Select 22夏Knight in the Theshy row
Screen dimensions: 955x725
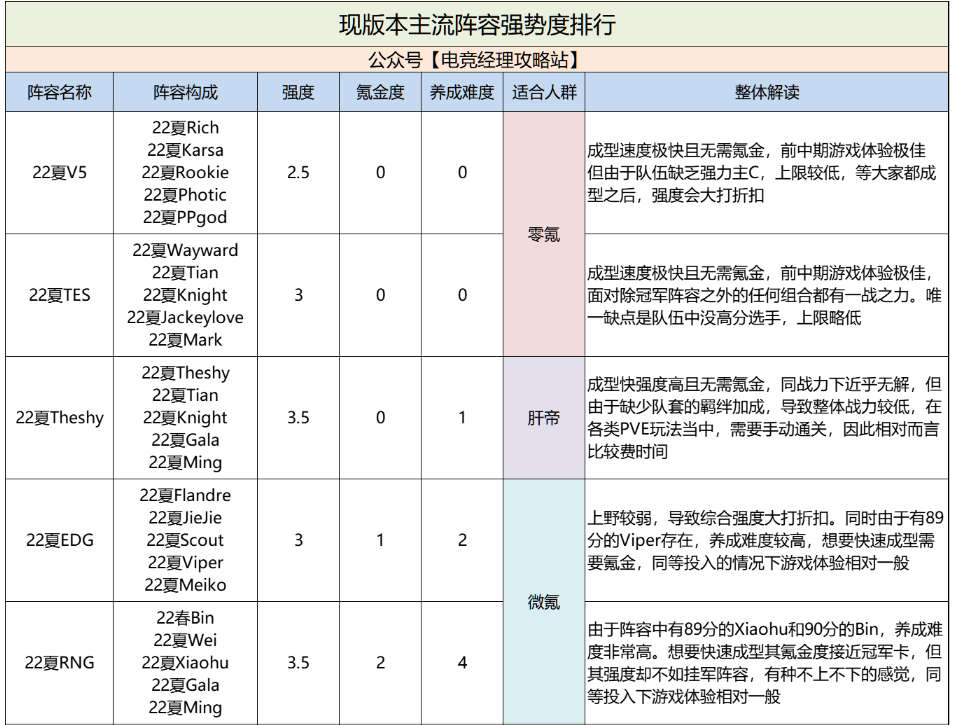tap(185, 417)
